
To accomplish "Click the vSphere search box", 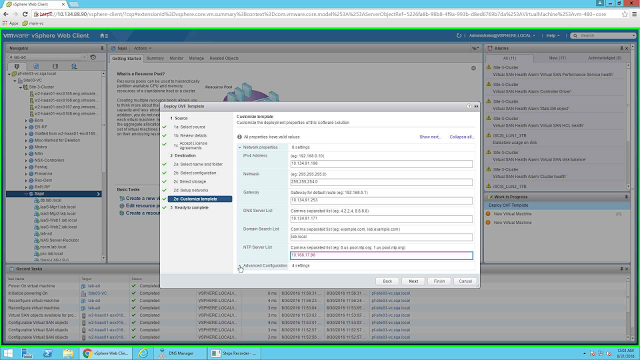I will (603, 36).
